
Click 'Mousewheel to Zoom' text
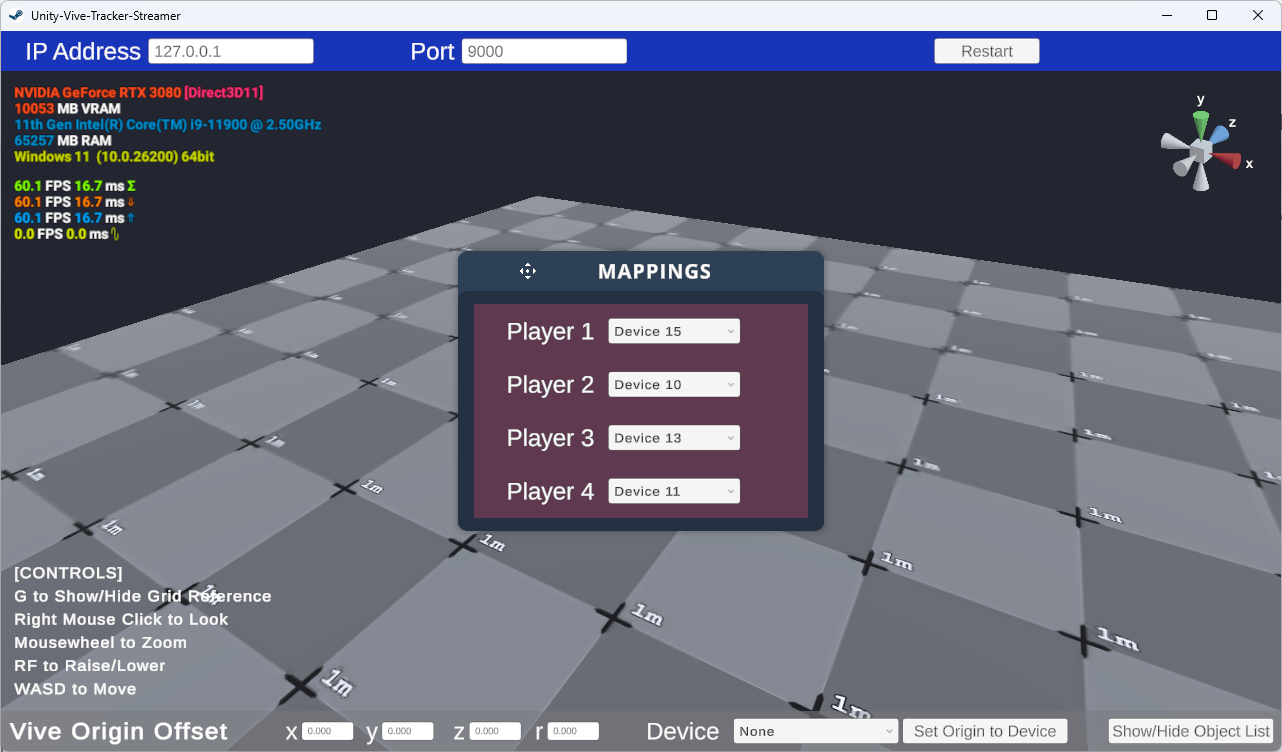tap(100, 642)
